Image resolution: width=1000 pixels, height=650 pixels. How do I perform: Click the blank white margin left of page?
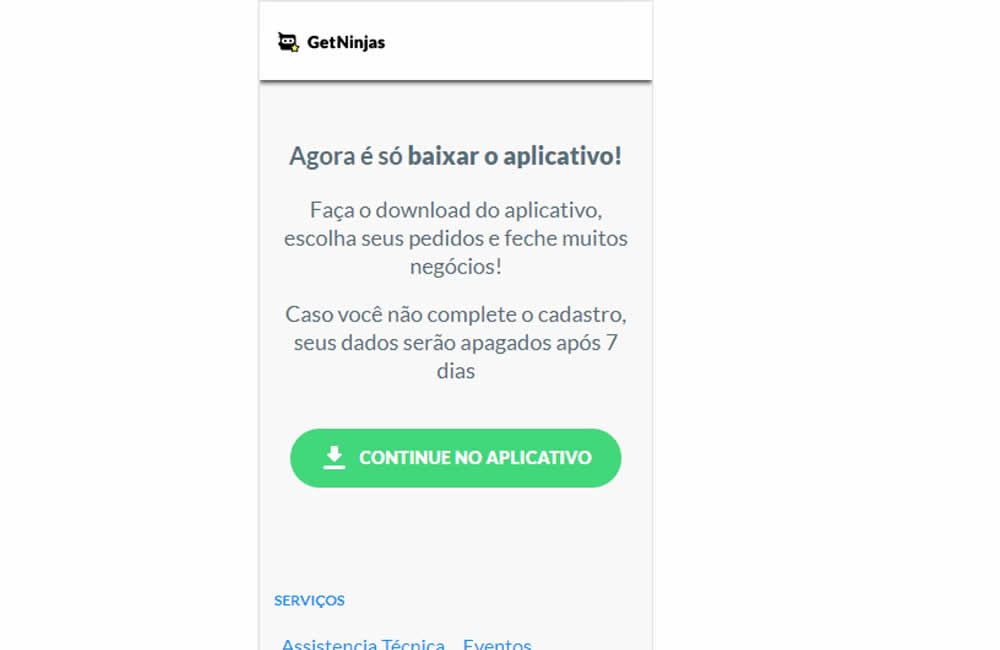128,319
